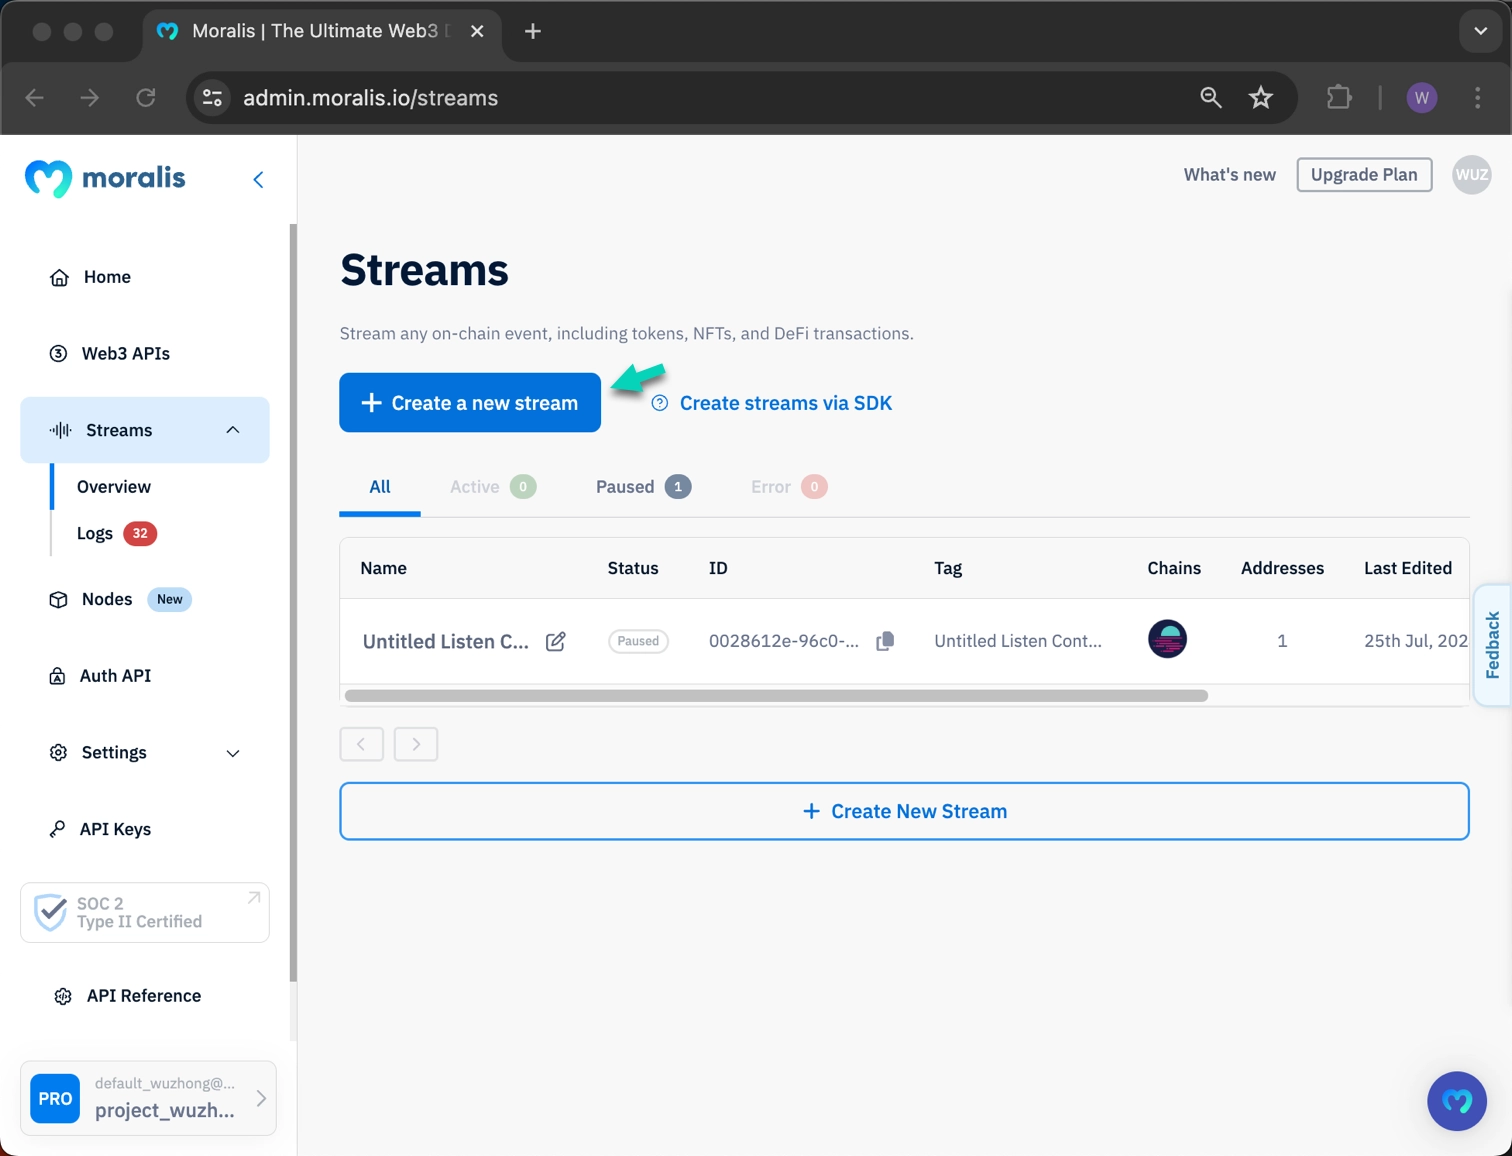Open the WUZ user avatar menu
This screenshot has width=1512, height=1156.
coord(1471,175)
